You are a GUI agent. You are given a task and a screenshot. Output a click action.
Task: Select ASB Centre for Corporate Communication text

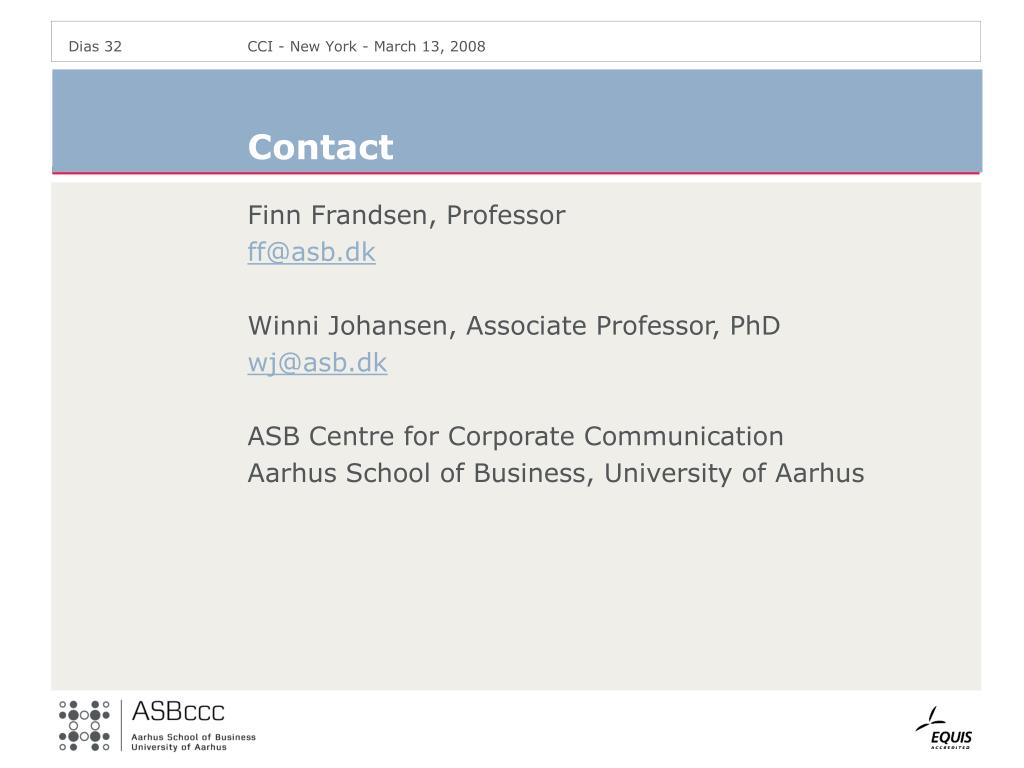tap(515, 436)
